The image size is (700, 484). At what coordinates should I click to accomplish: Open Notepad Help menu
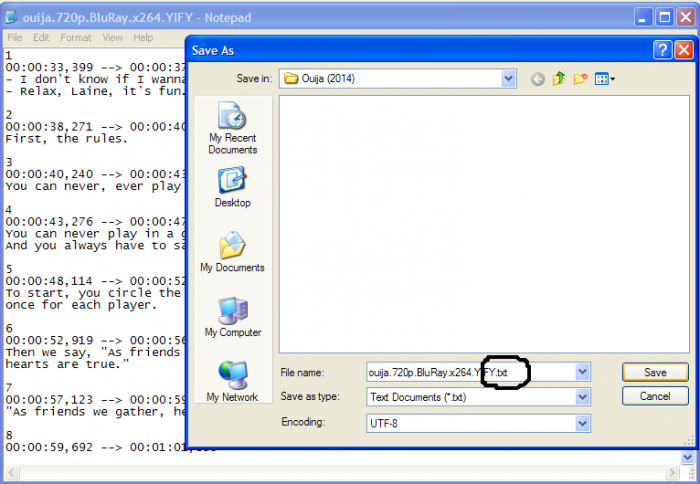[x=143, y=38]
